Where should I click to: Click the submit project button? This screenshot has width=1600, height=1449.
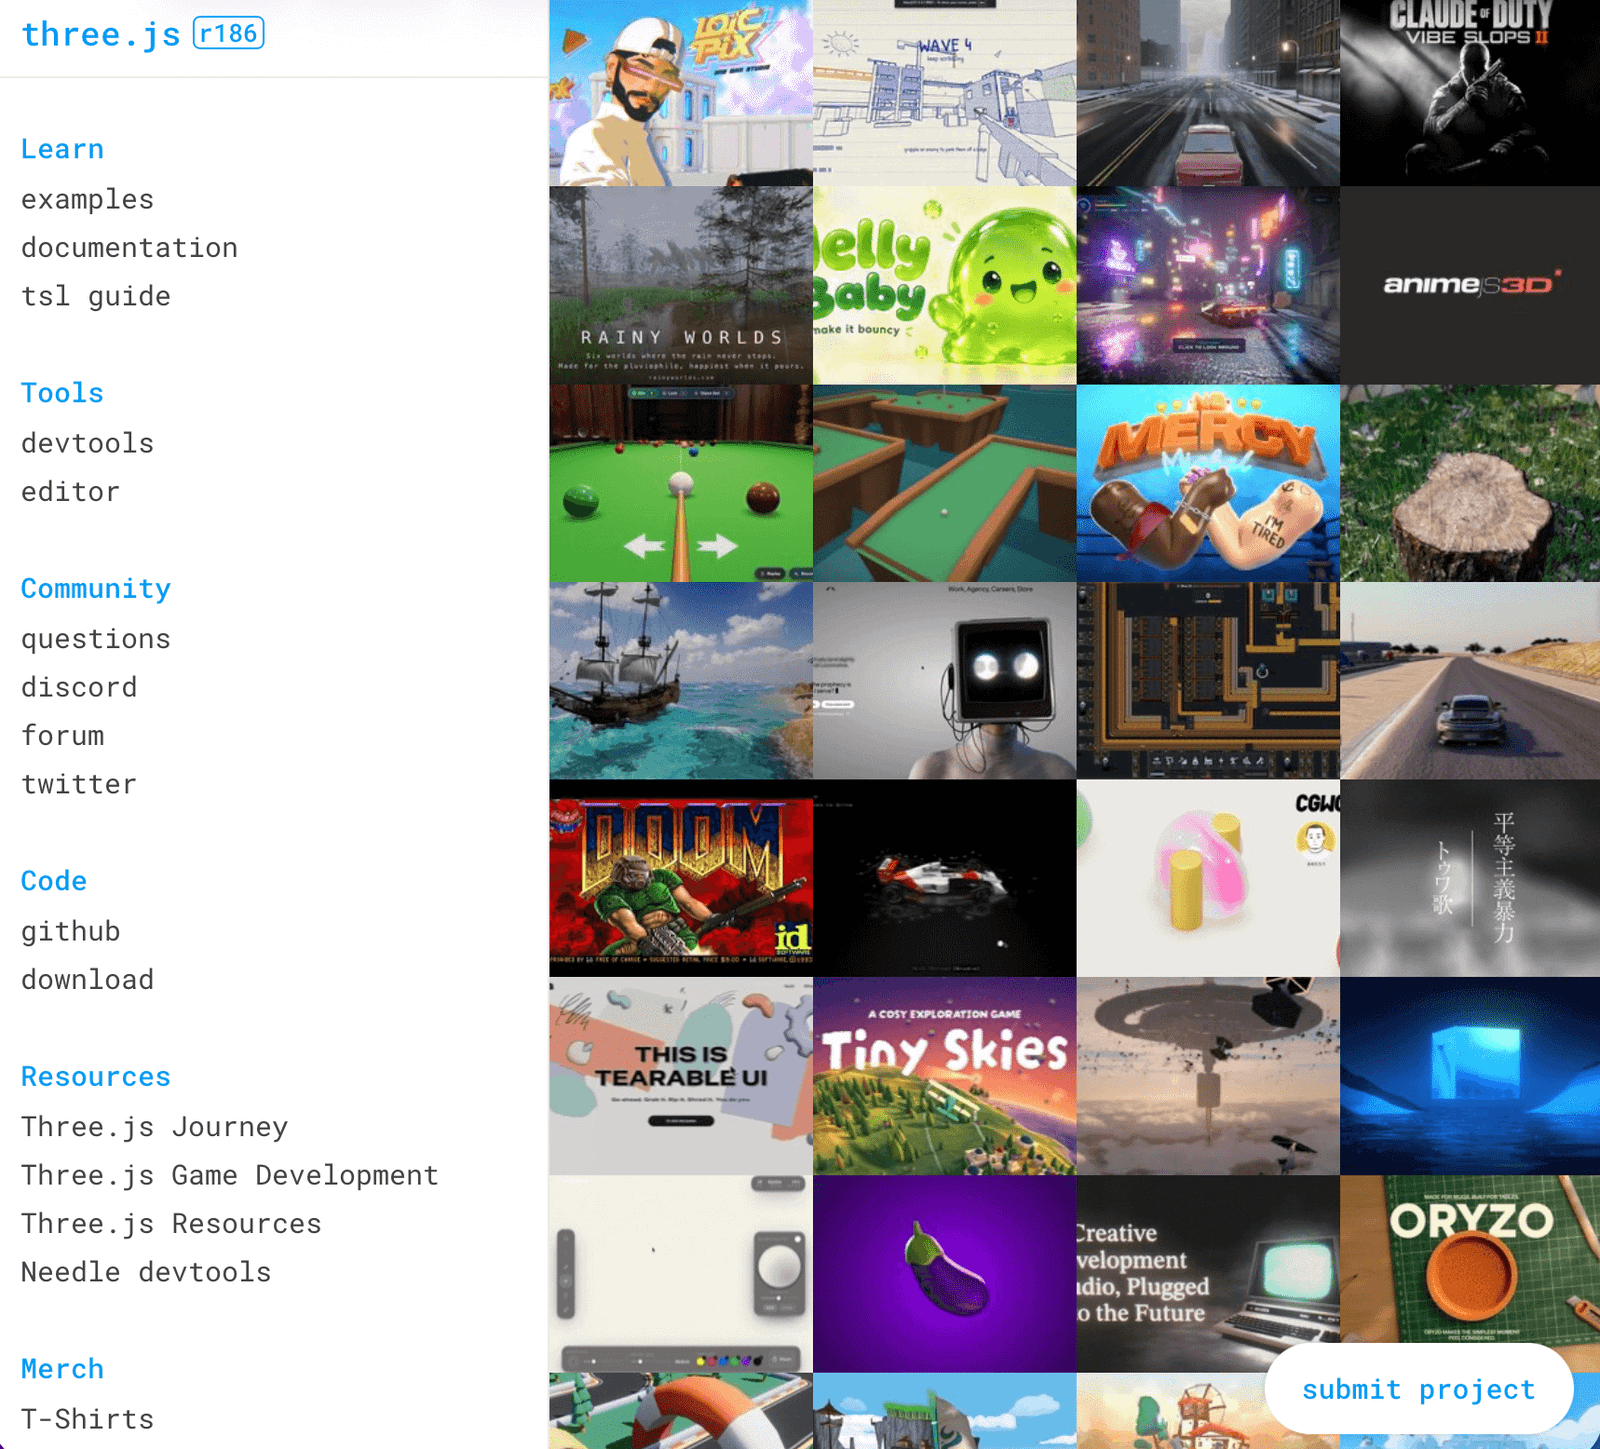pos(1419,1389)
